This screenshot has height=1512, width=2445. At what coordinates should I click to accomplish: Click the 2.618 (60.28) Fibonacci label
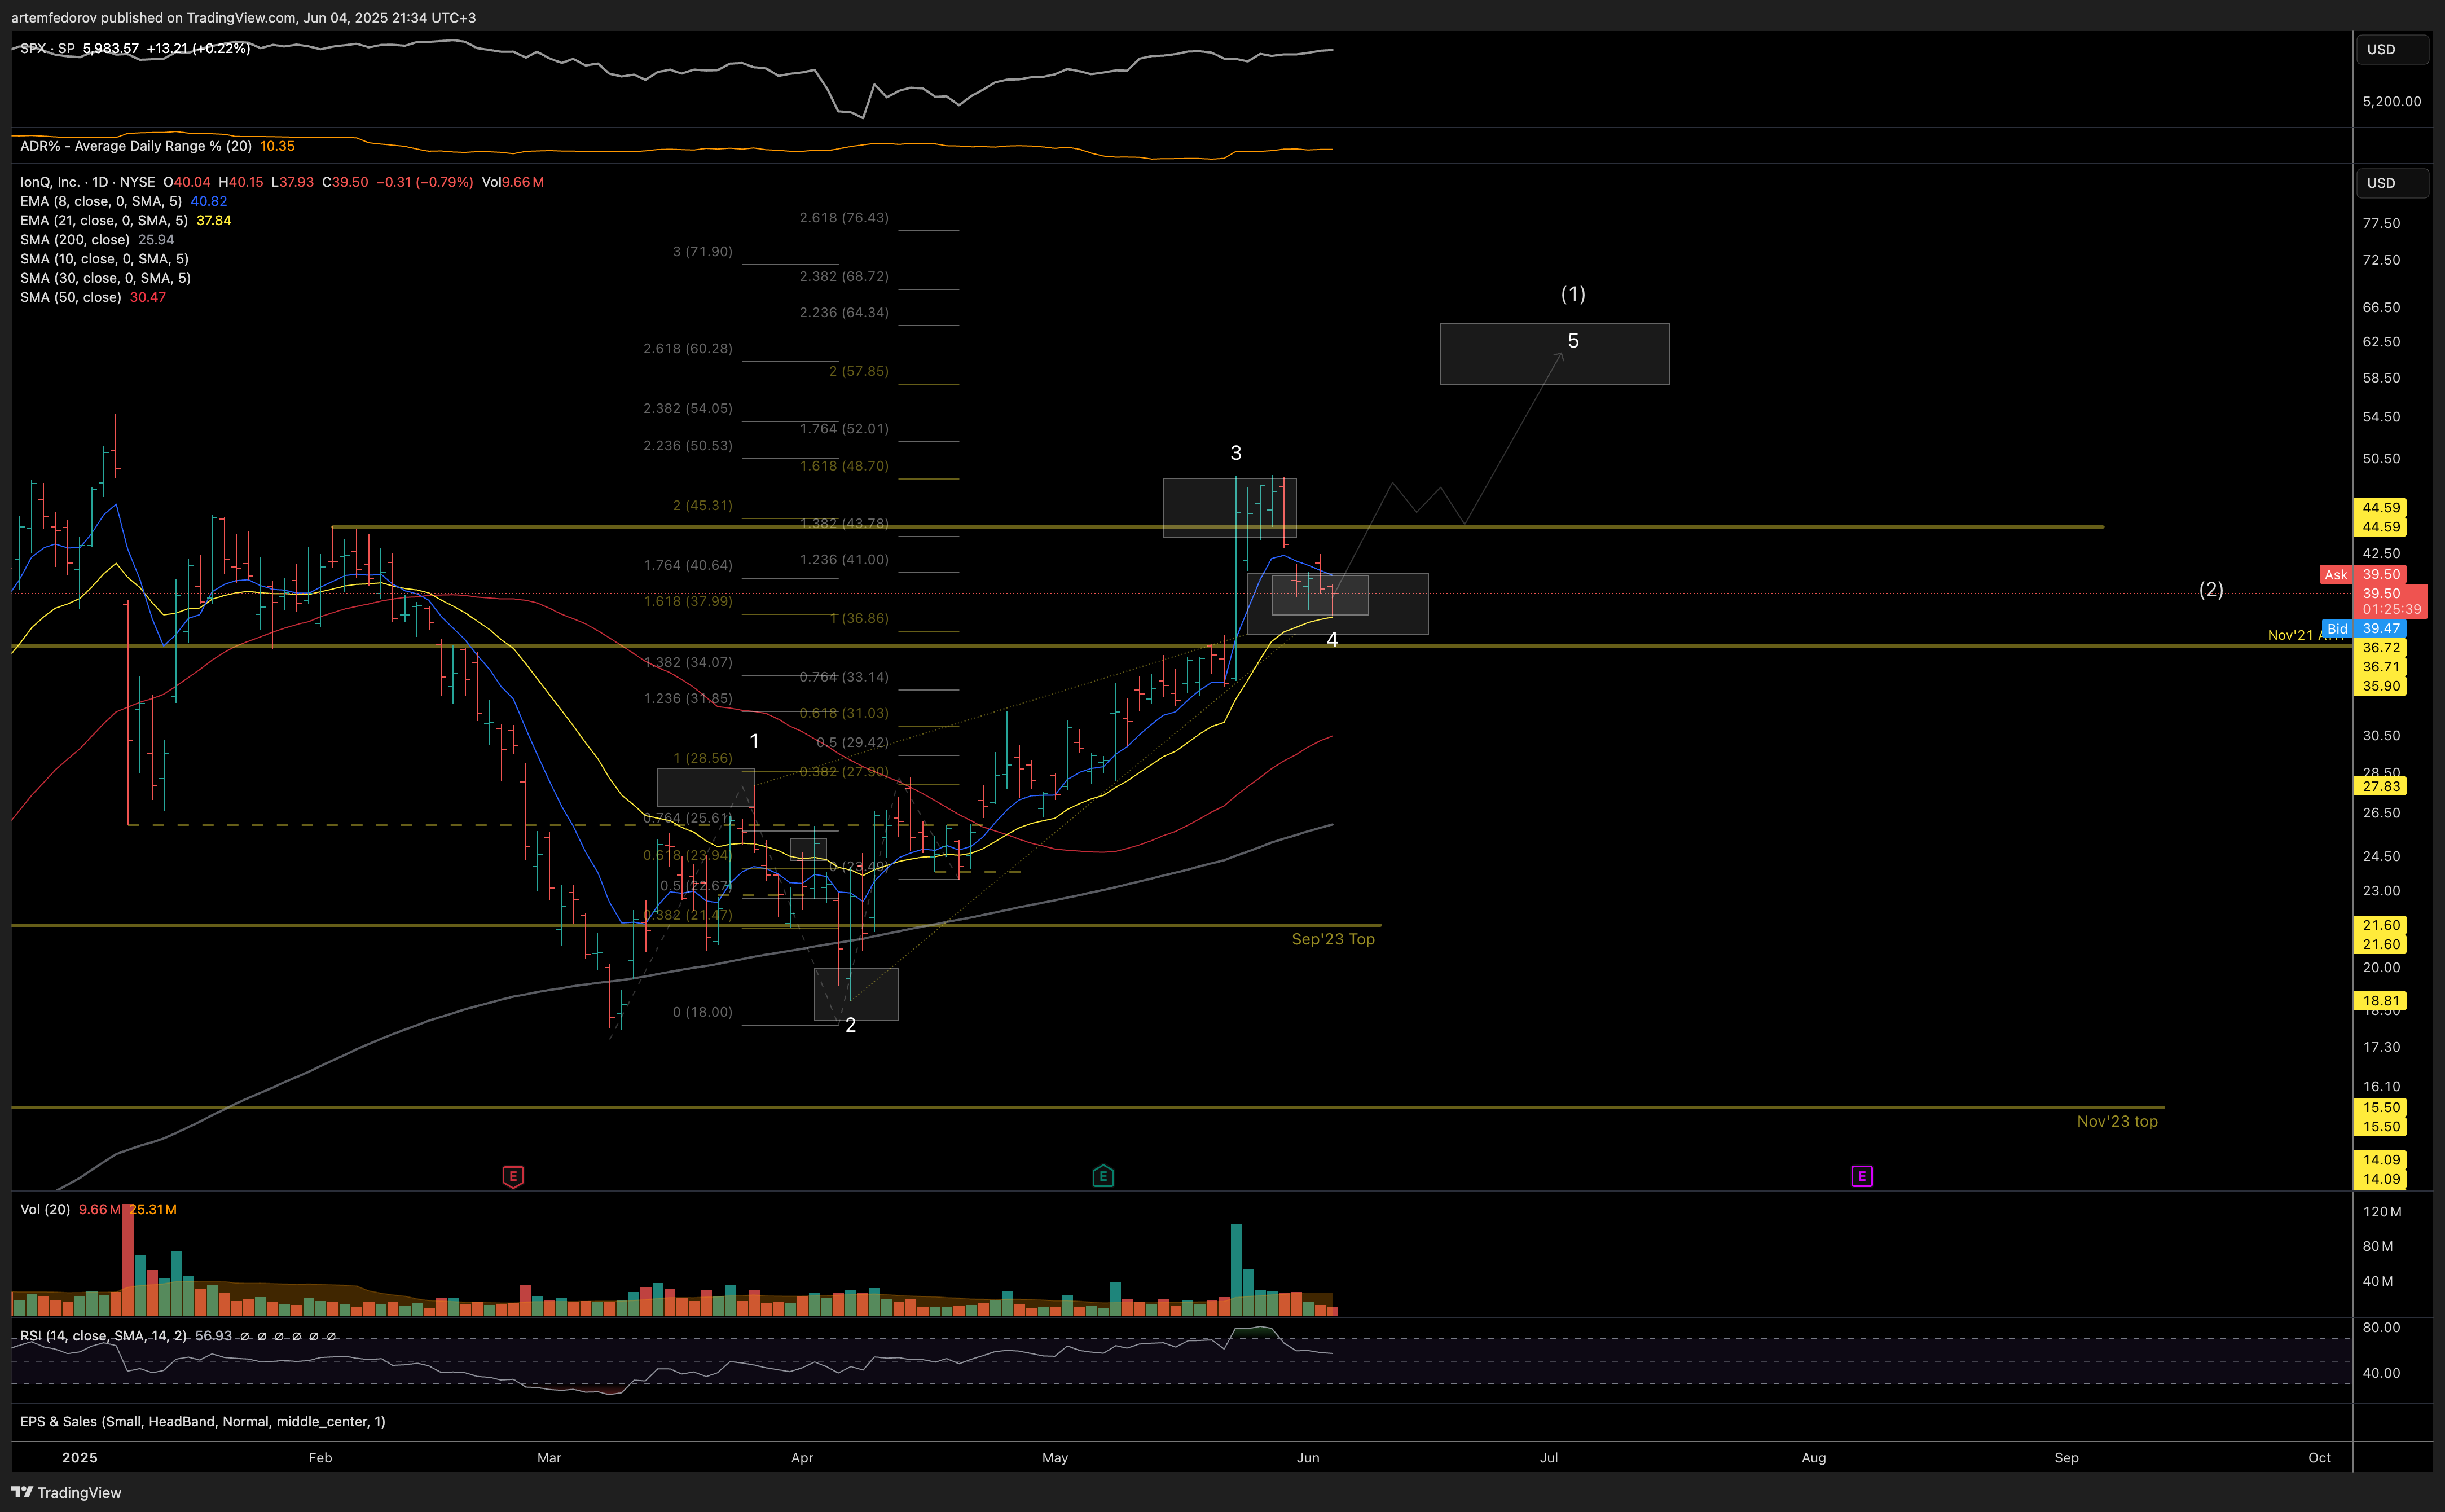[688, 348]
